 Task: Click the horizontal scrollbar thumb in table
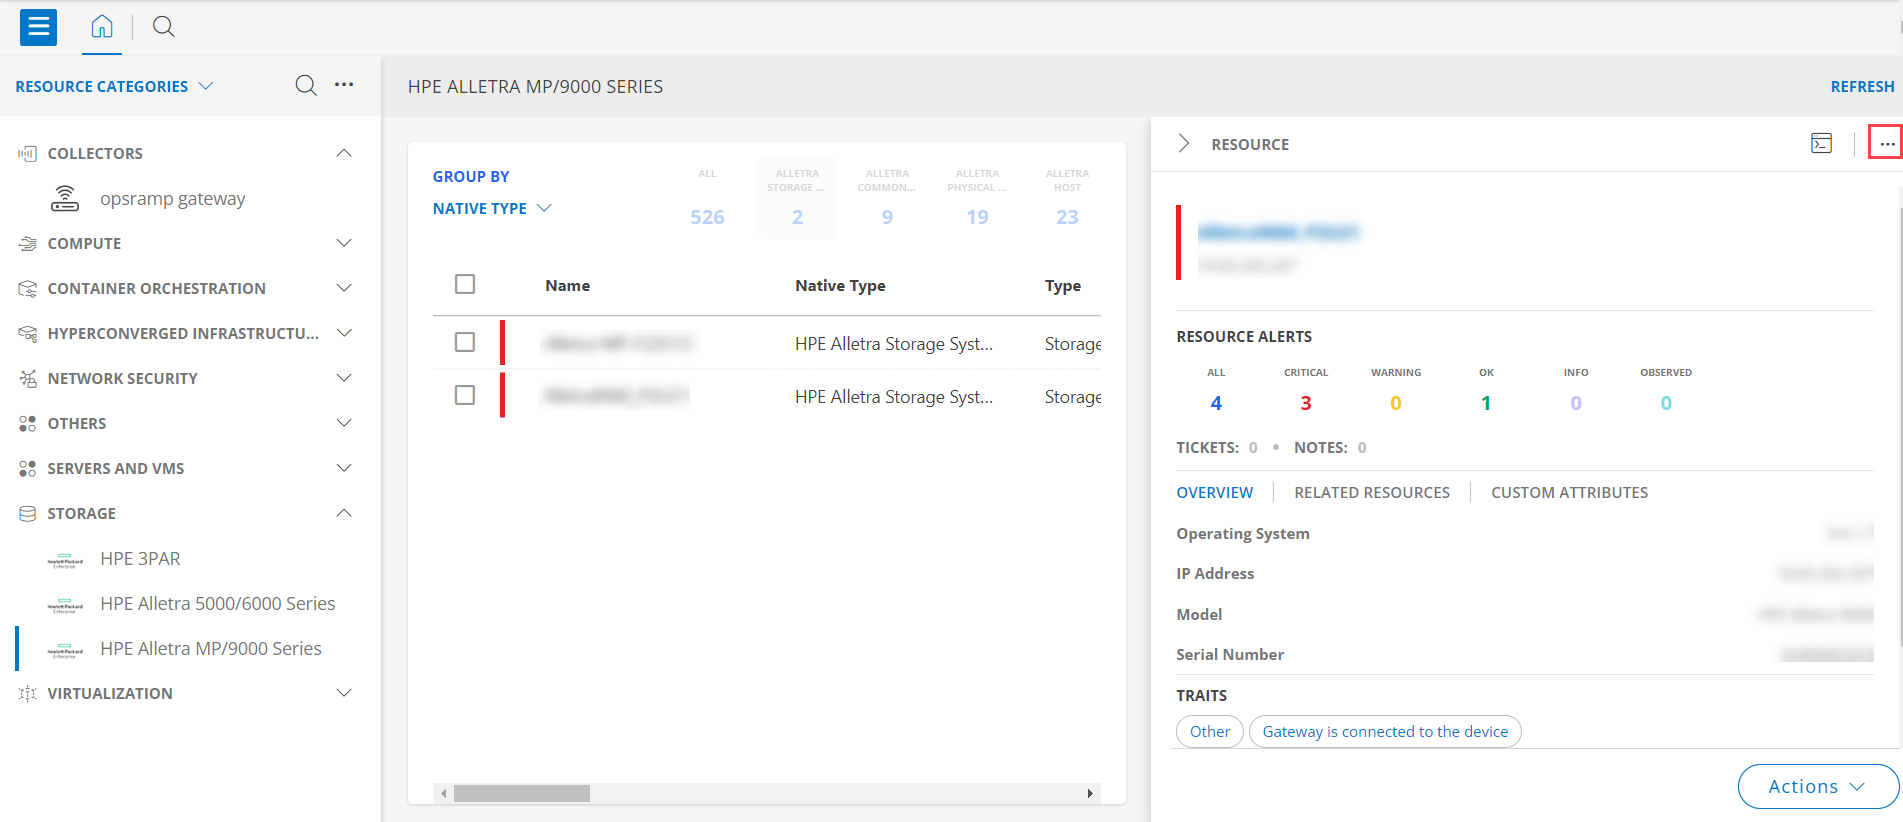[x=521, y=794]
